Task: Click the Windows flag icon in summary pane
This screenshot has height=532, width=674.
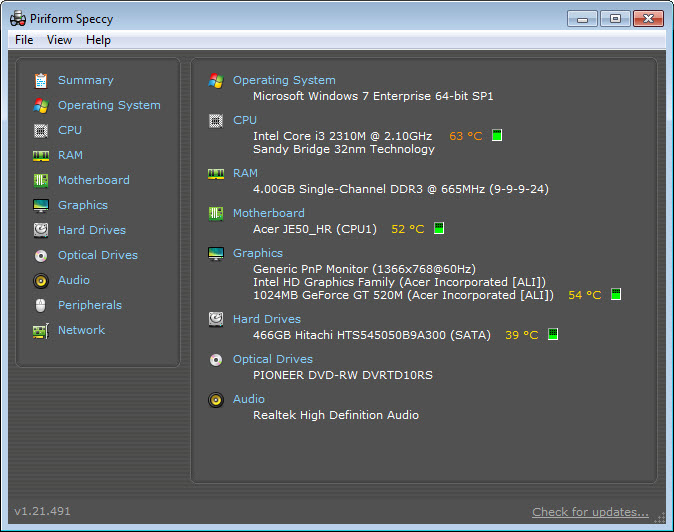Action: (216, 80)
